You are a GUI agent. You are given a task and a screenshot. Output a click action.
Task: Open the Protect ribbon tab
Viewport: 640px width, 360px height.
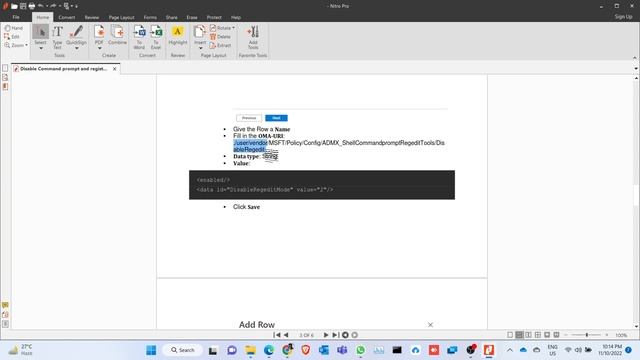click(214, 18)
